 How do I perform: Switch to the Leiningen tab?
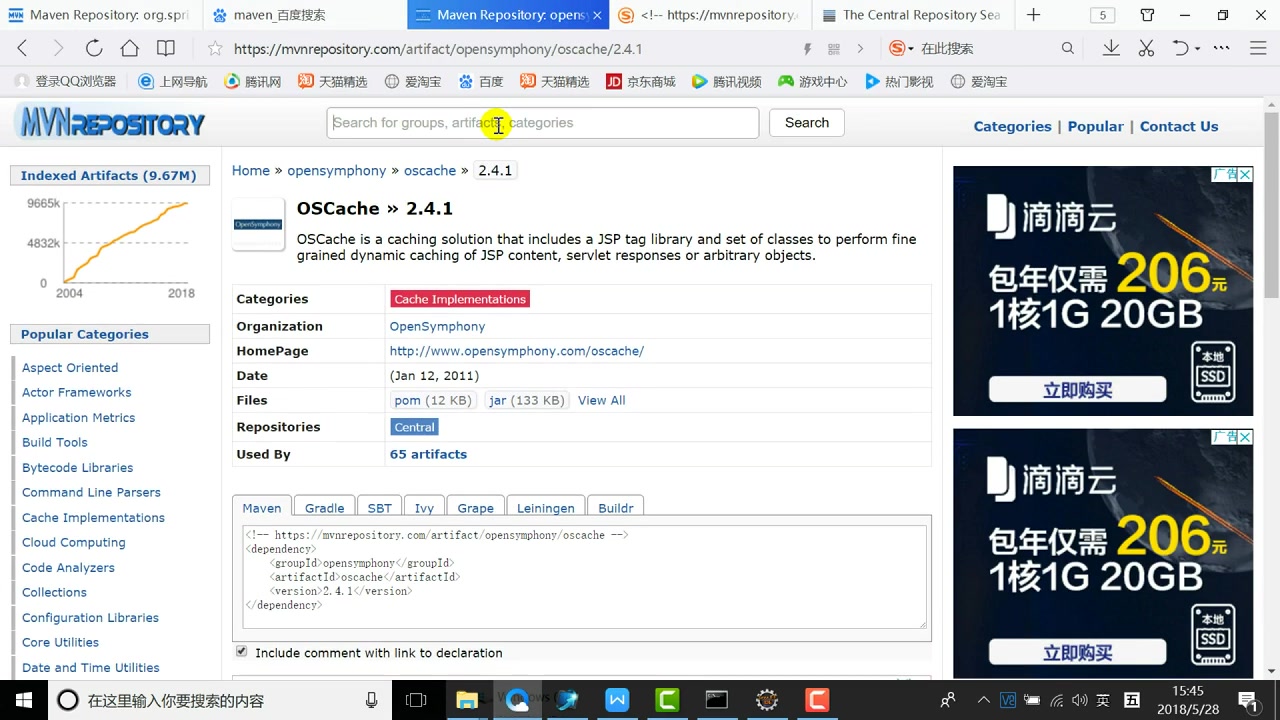coord(546,508)
